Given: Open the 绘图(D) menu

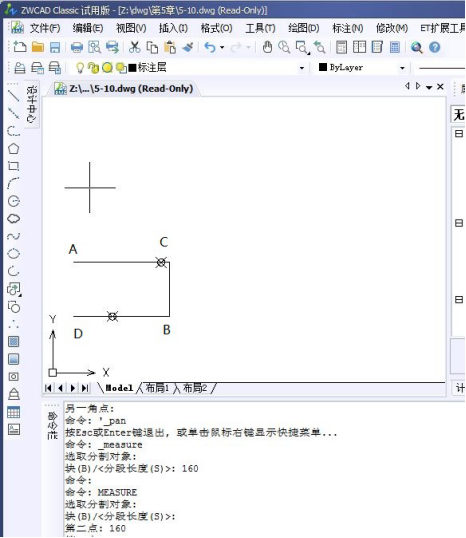Looking at the screenshot, I should point(304,28).
